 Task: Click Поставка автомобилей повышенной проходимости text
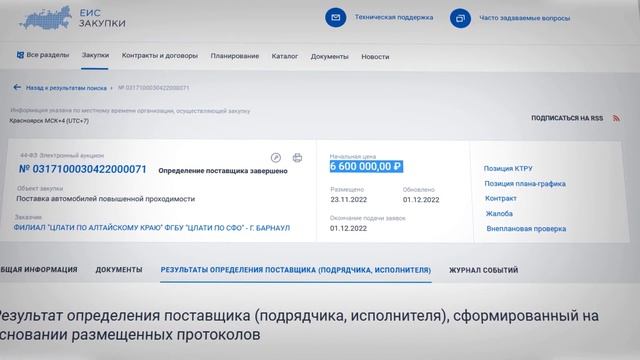(x=105, y=199)
